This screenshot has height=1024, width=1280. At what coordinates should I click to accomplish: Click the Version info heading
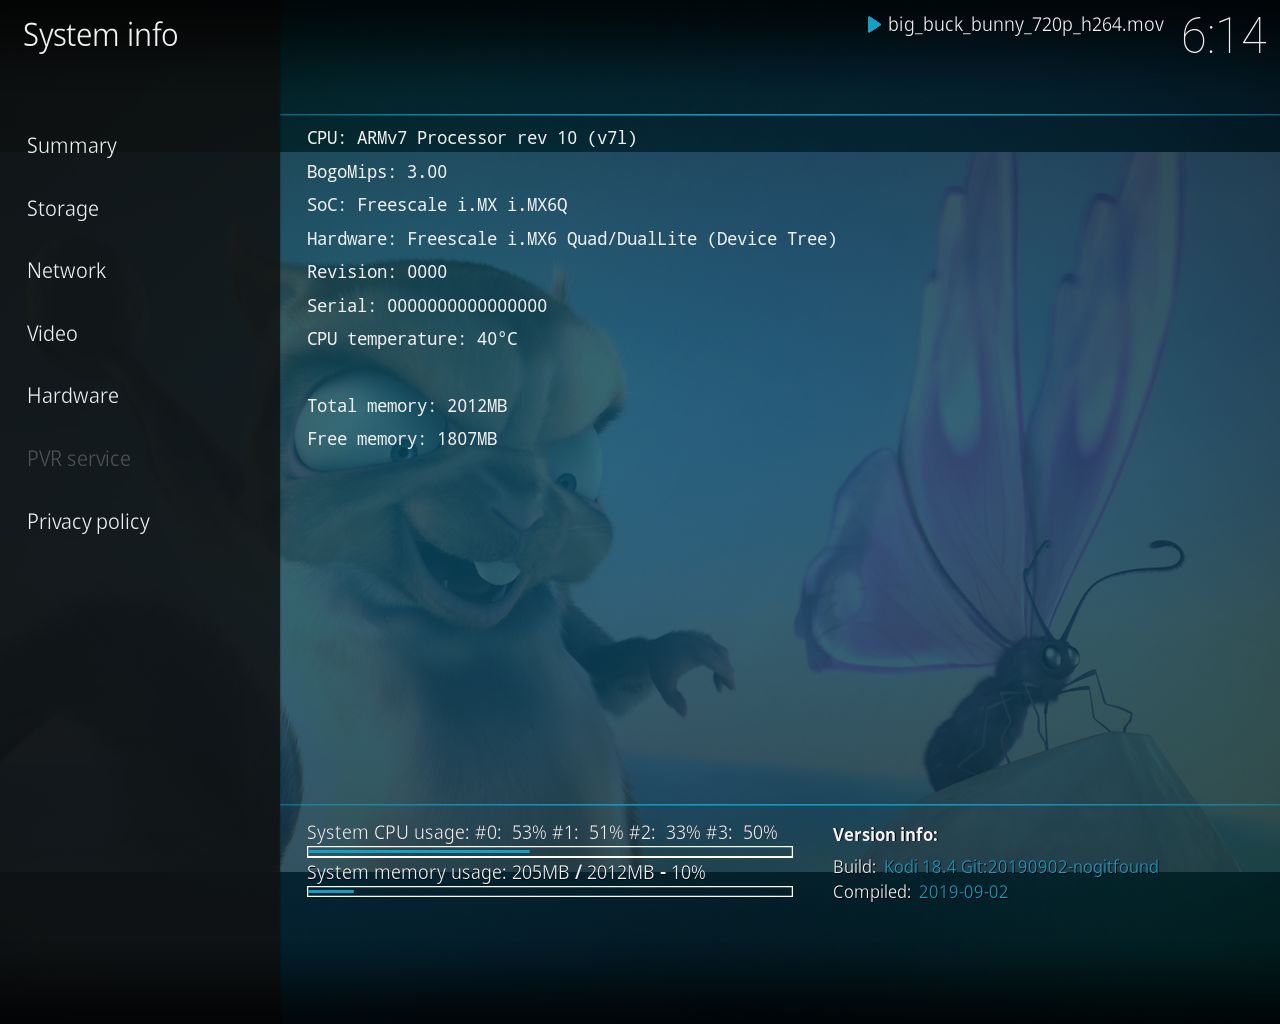pyautogui.click(x=885, y=835)
